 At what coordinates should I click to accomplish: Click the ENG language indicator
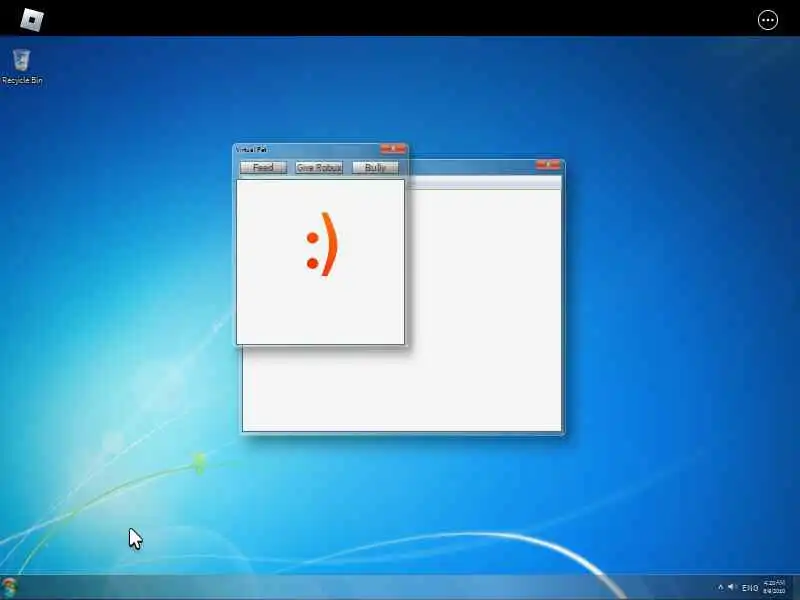tap(750, 588)
